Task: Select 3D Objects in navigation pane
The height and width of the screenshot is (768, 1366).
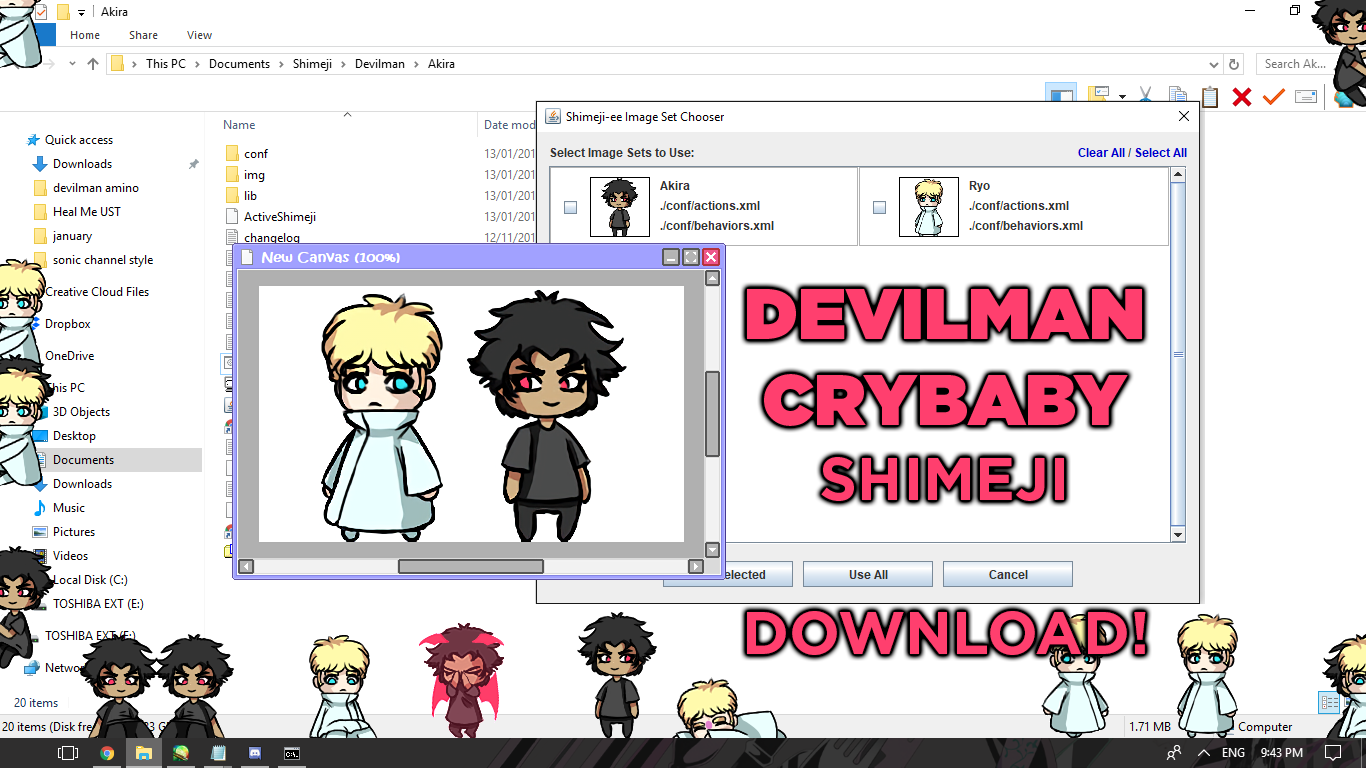Action: (x=81, y=412)
